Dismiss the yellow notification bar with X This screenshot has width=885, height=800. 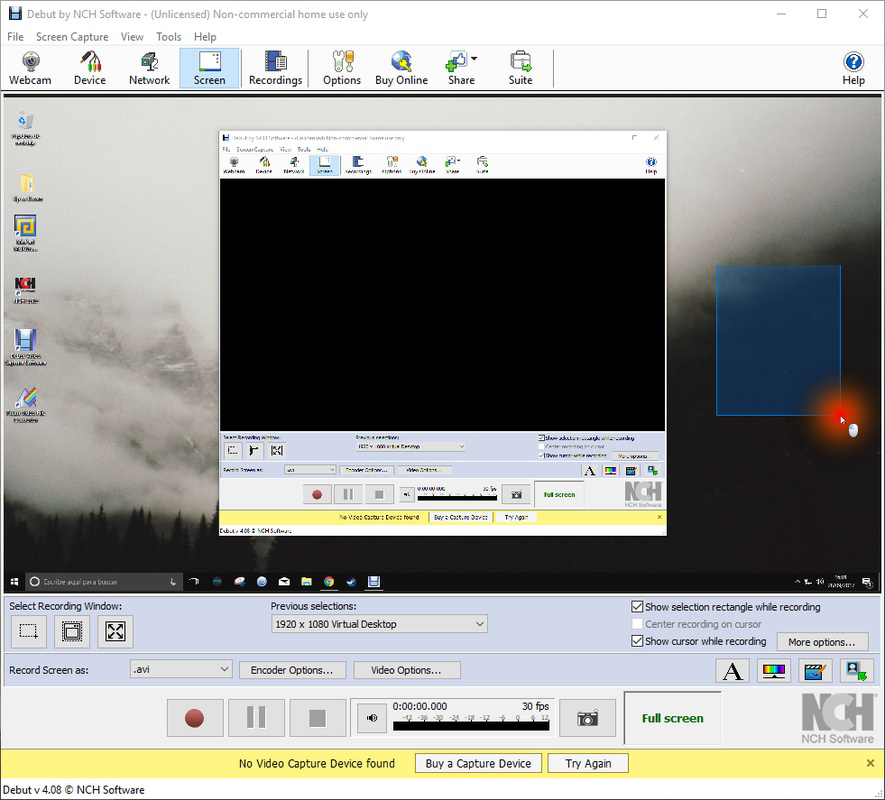click(x=870, y=763)
